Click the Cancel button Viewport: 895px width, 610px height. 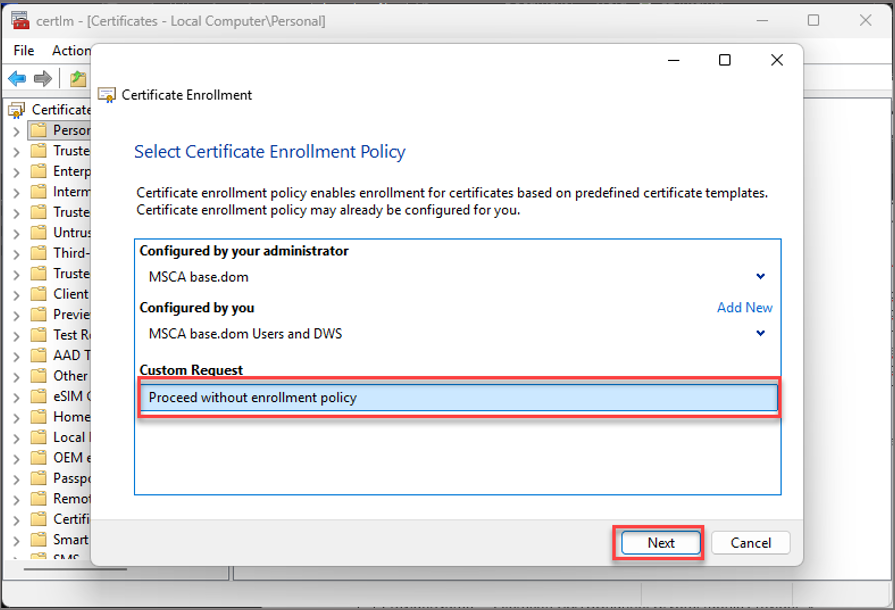point(751,543)
